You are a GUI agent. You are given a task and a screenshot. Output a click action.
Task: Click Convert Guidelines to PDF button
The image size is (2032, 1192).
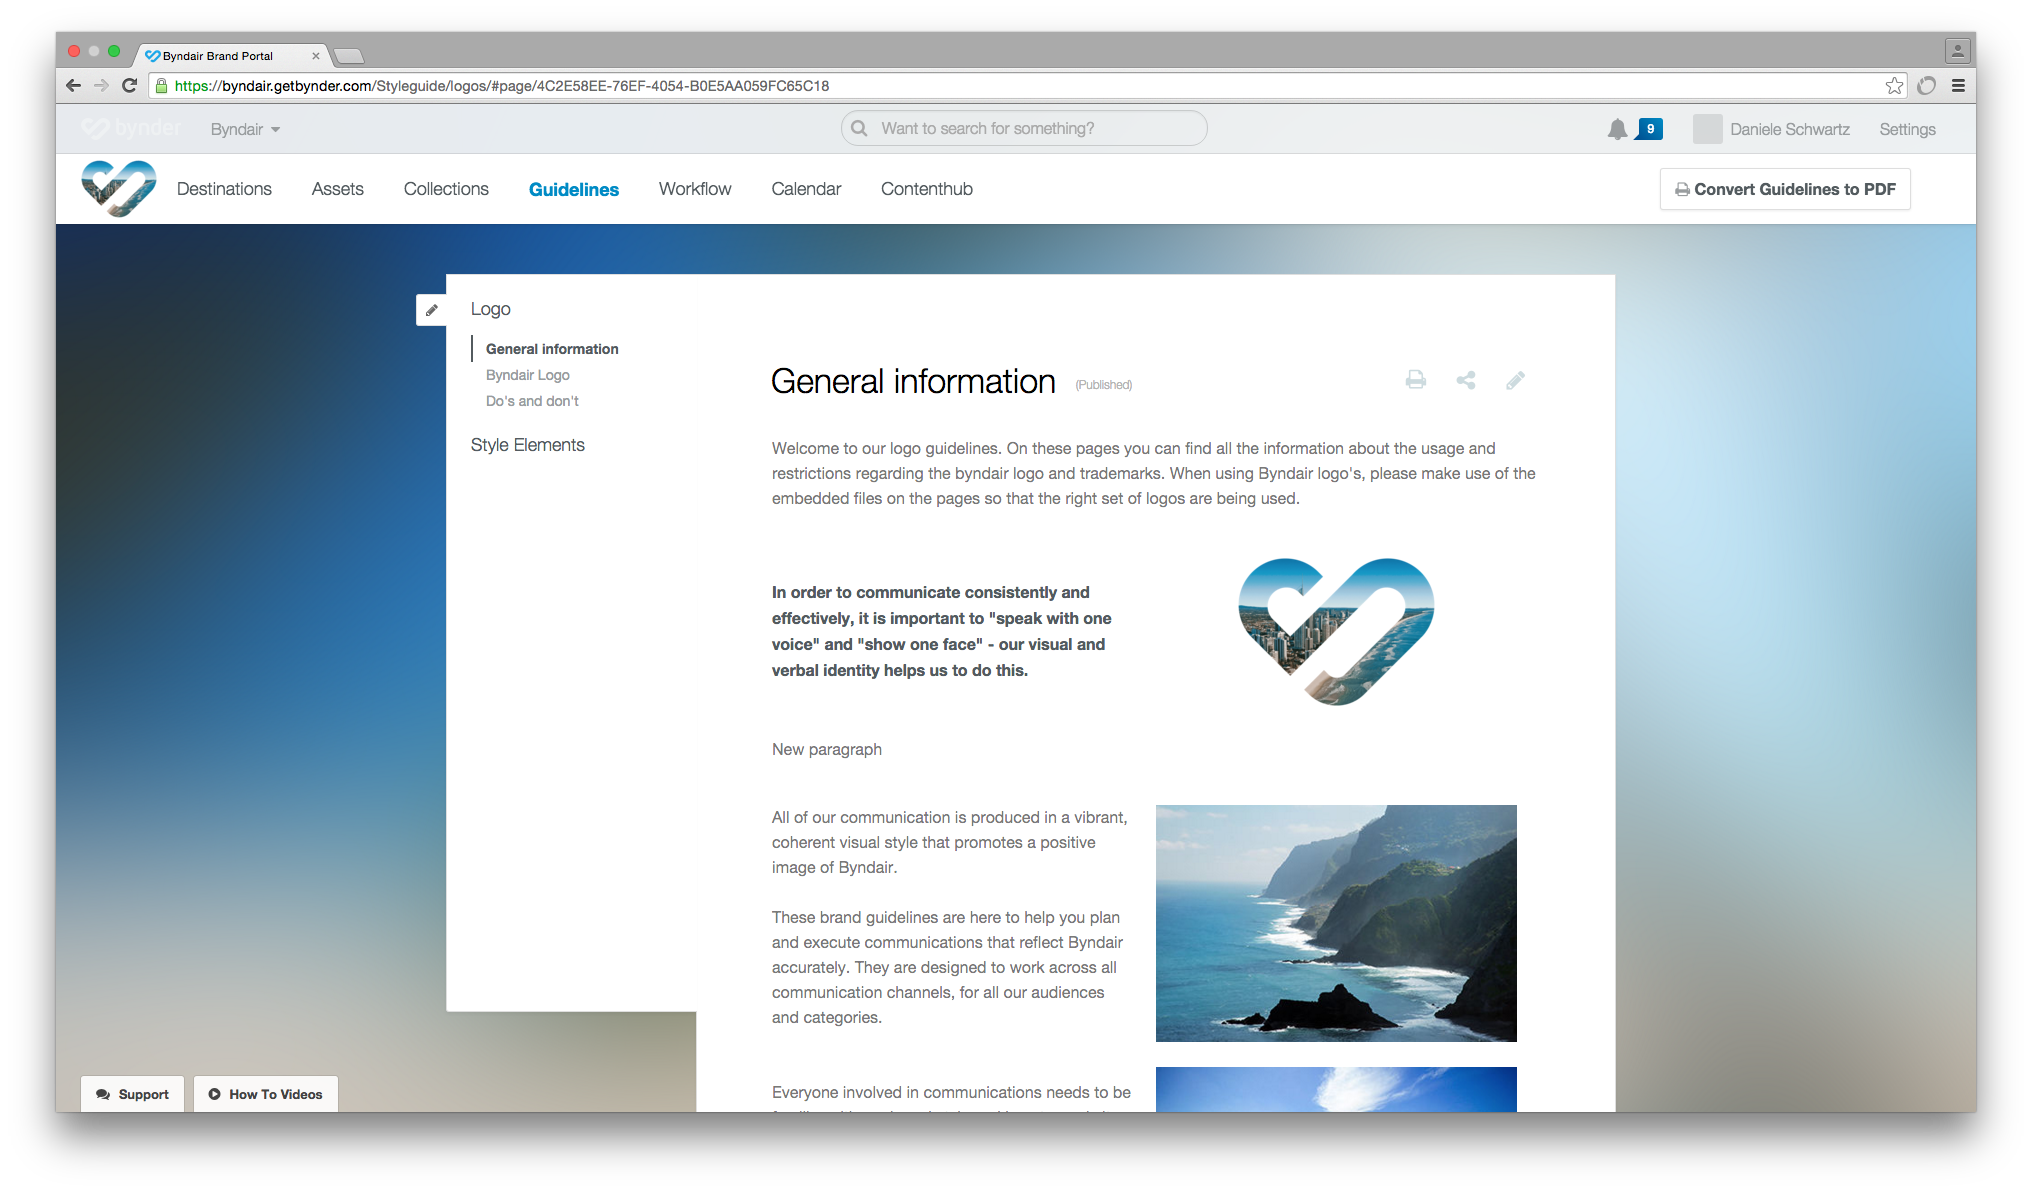pos(1785,189)
